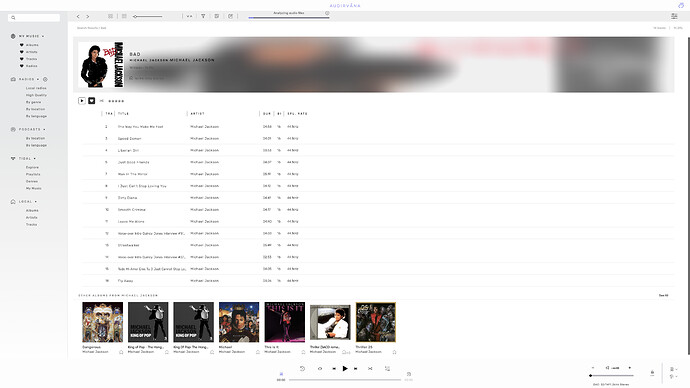Open the Dangerous album thumbnail

coord(103,322)
